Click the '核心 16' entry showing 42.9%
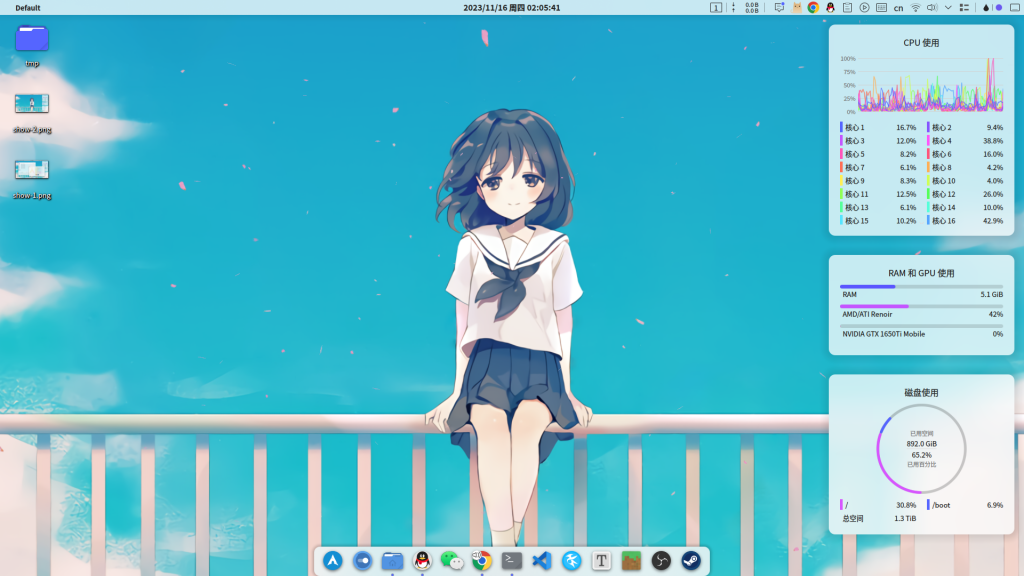 pyautogui.click(x=965, y=221)
